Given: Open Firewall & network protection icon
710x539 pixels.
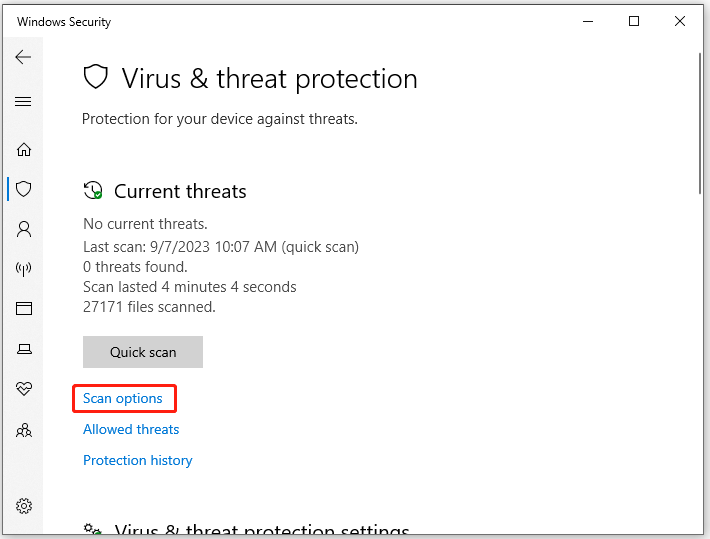Looking at the screenshot, I should point(23,269).
